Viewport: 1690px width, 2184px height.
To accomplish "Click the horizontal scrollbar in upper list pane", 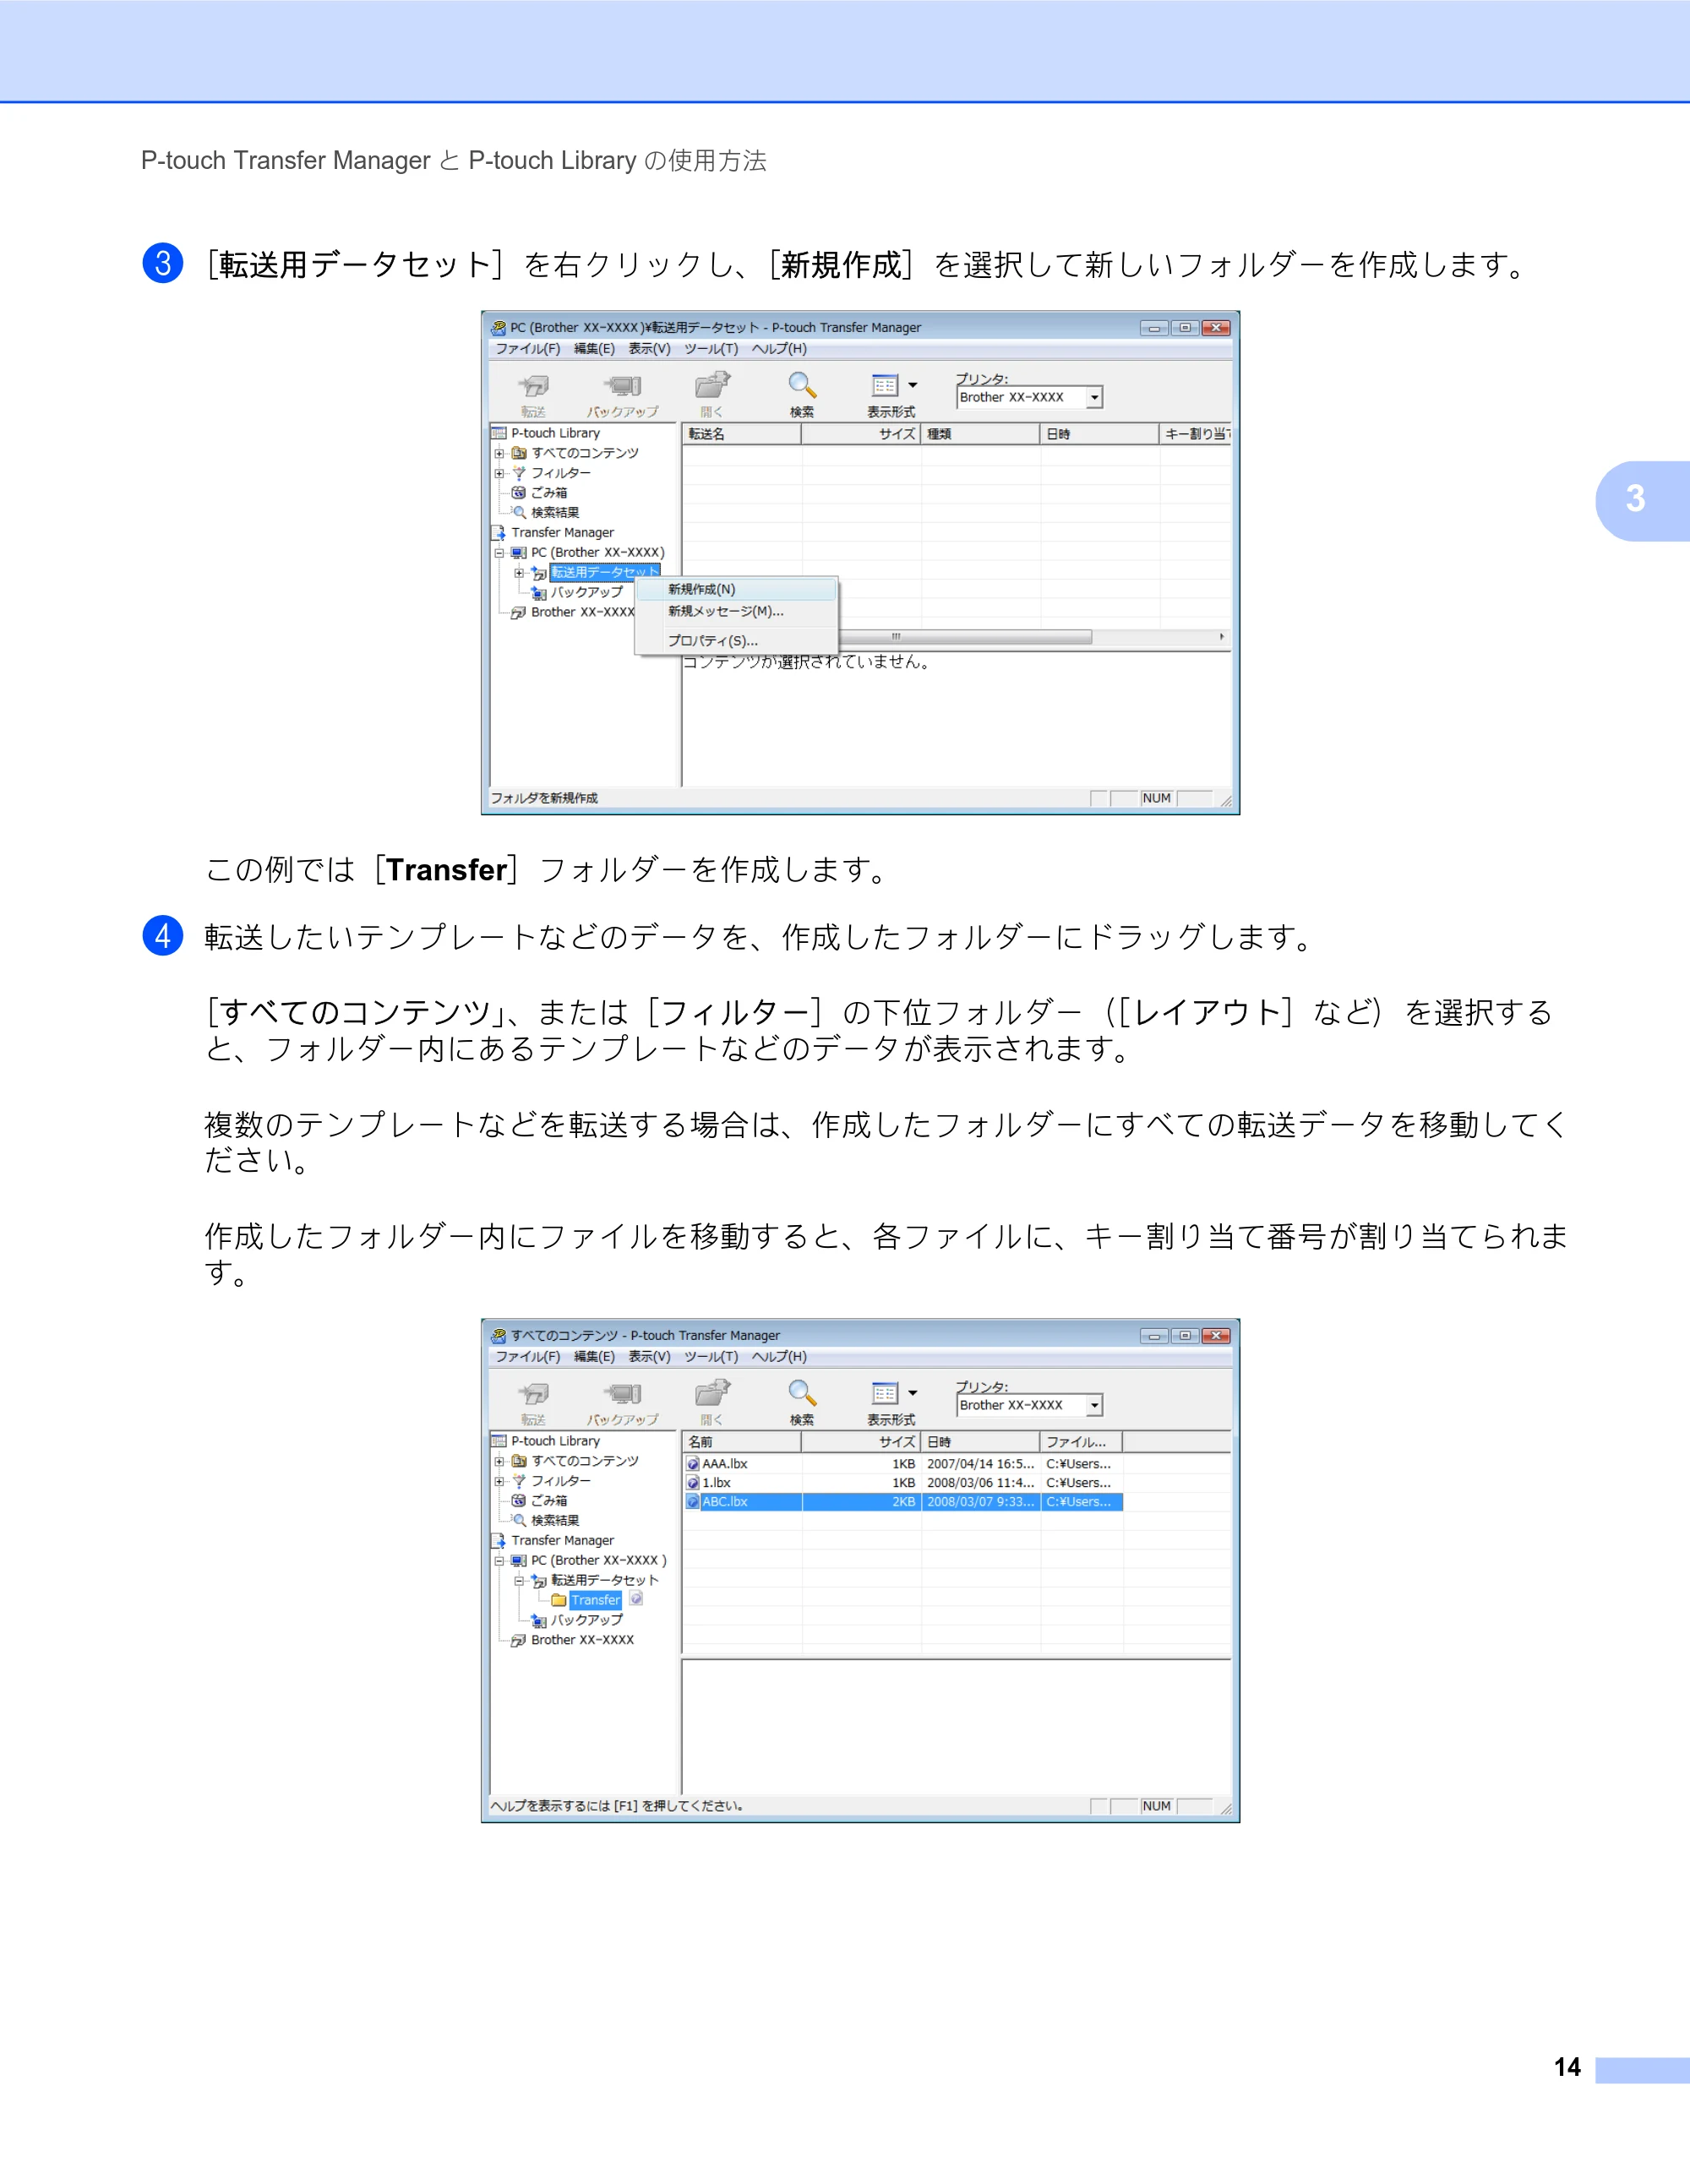I will (956, 636).
